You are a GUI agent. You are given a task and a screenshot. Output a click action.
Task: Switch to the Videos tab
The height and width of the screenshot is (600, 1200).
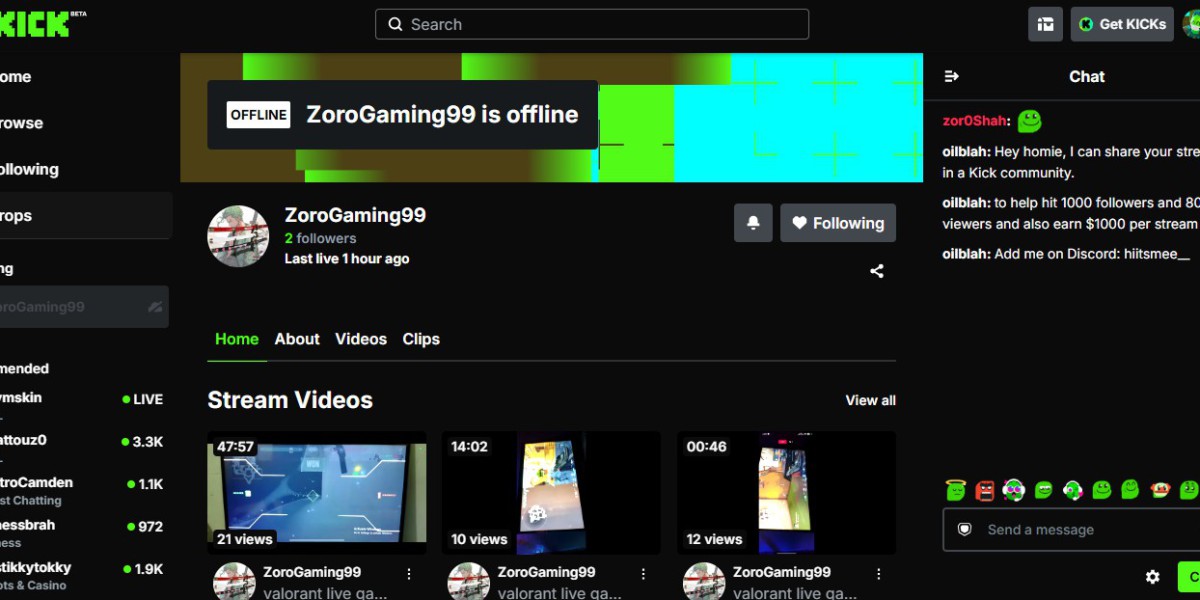tap(361, 339)
